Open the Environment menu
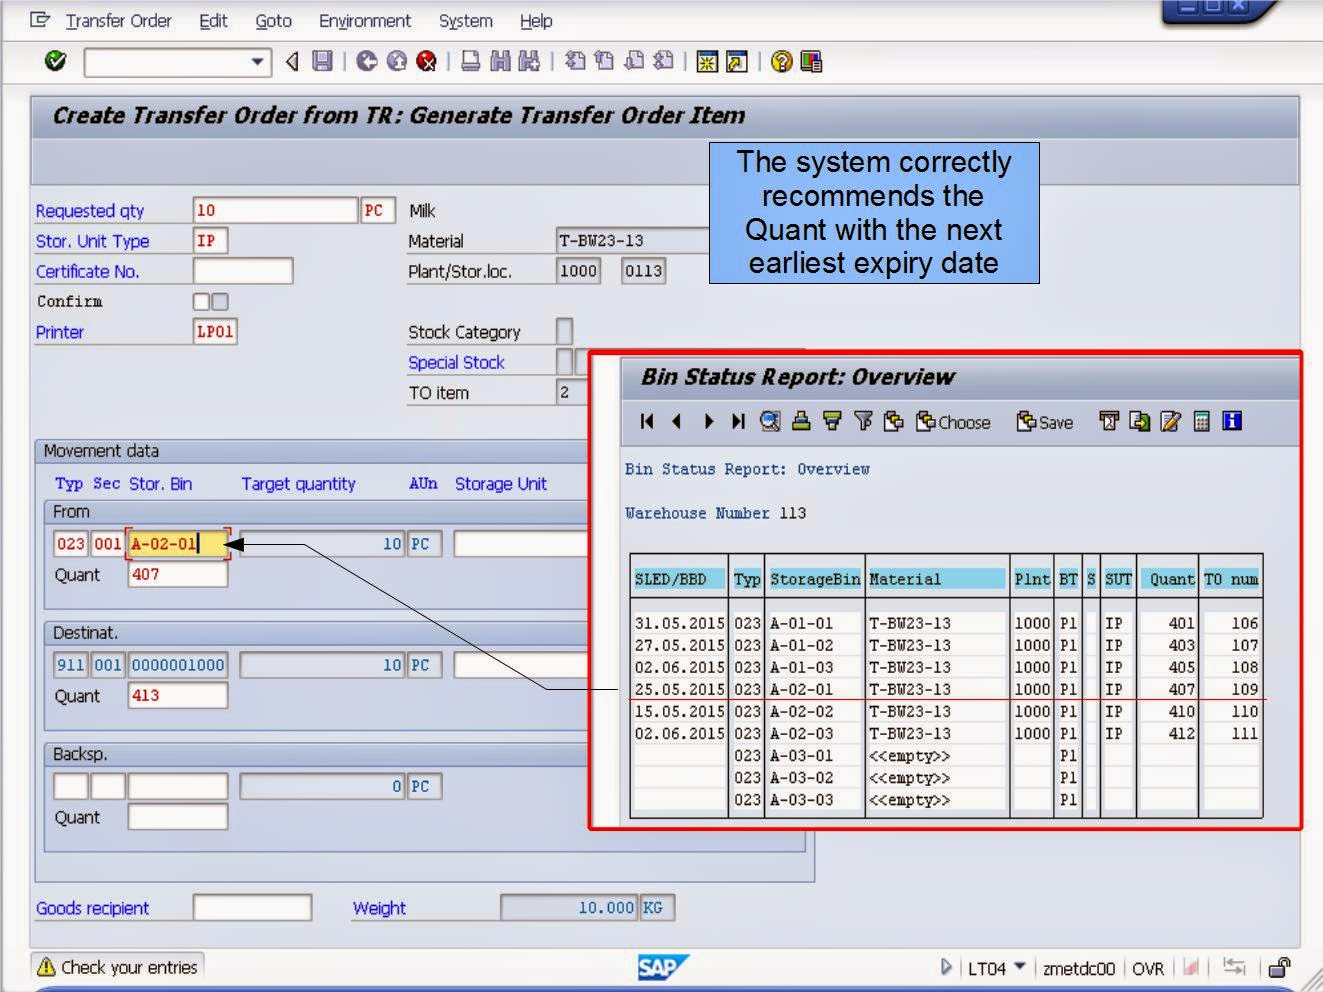The width and height of the screenshot is (1323, 992). 364,21
